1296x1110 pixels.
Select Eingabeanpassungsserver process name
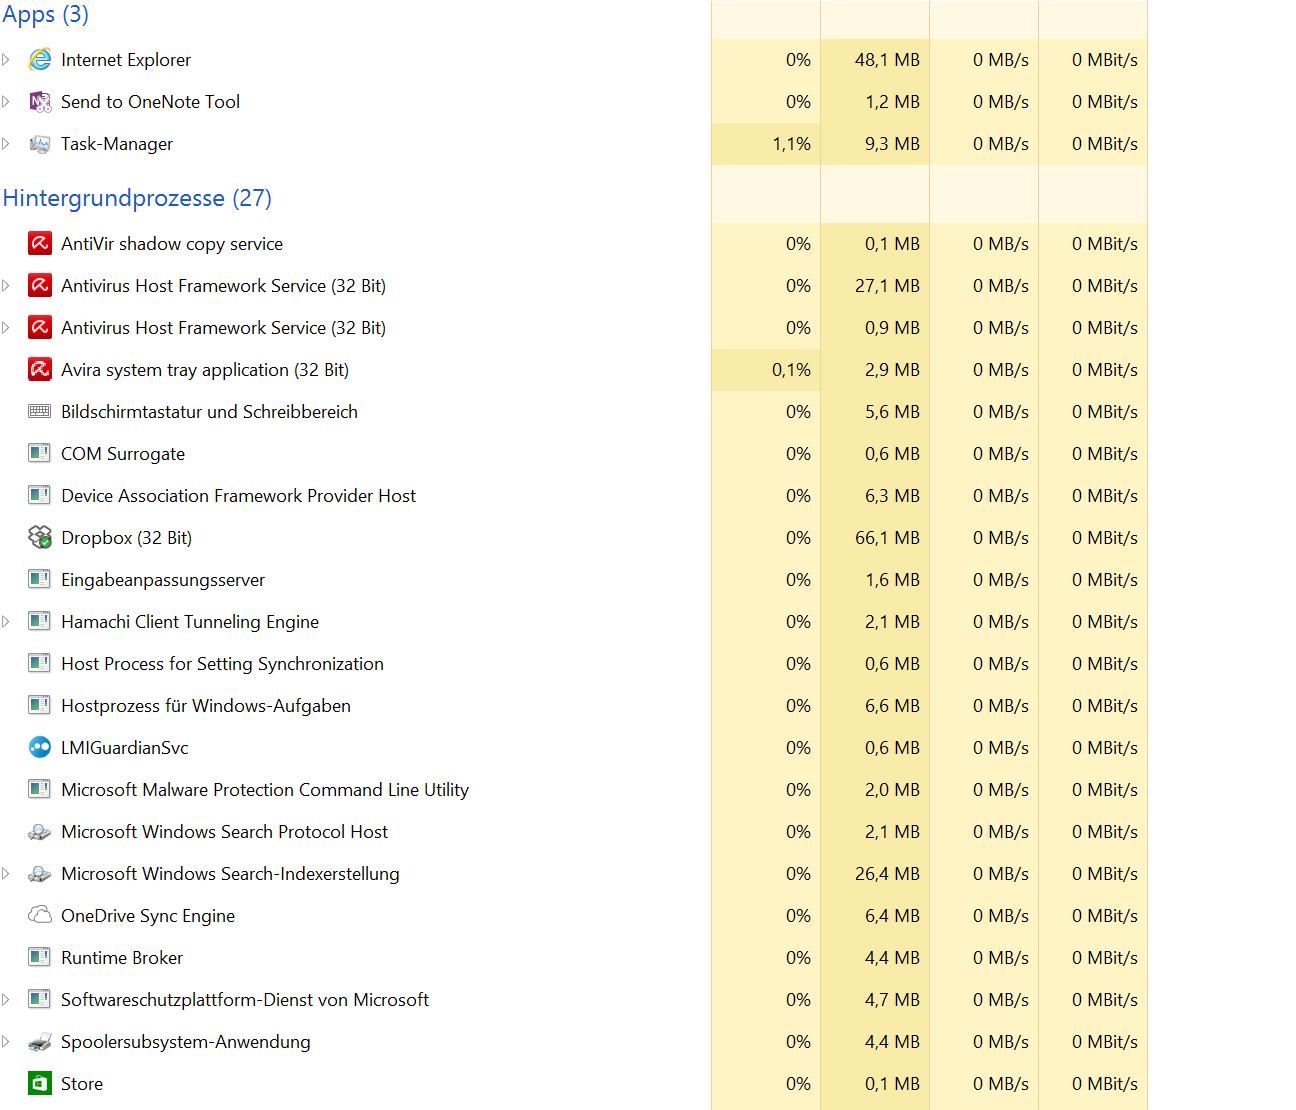tap(163, 580)
